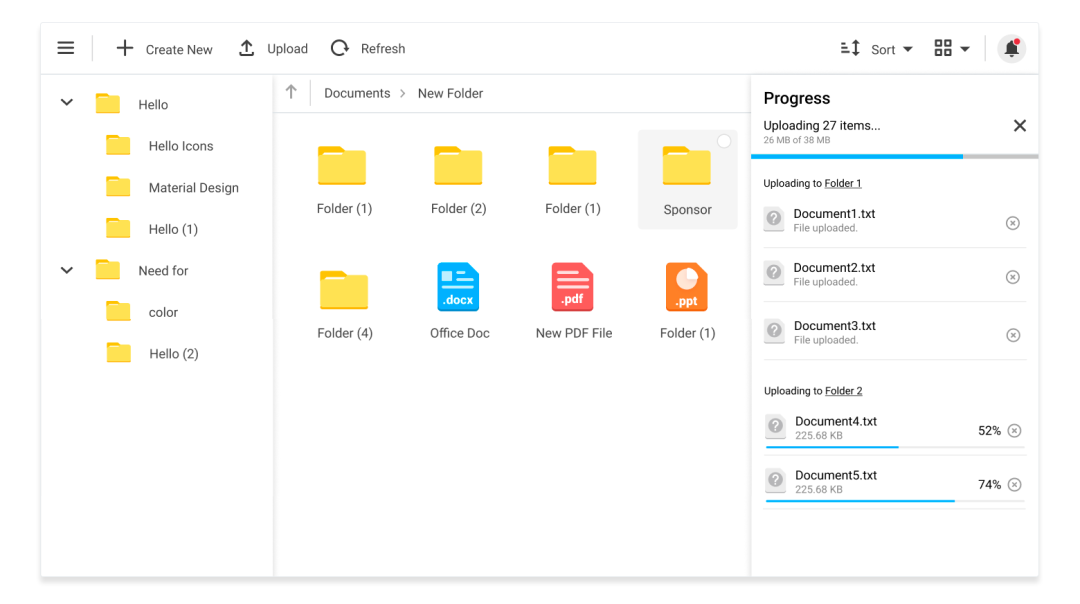
Task: Click the Sort label
Action: pos(883,50)
